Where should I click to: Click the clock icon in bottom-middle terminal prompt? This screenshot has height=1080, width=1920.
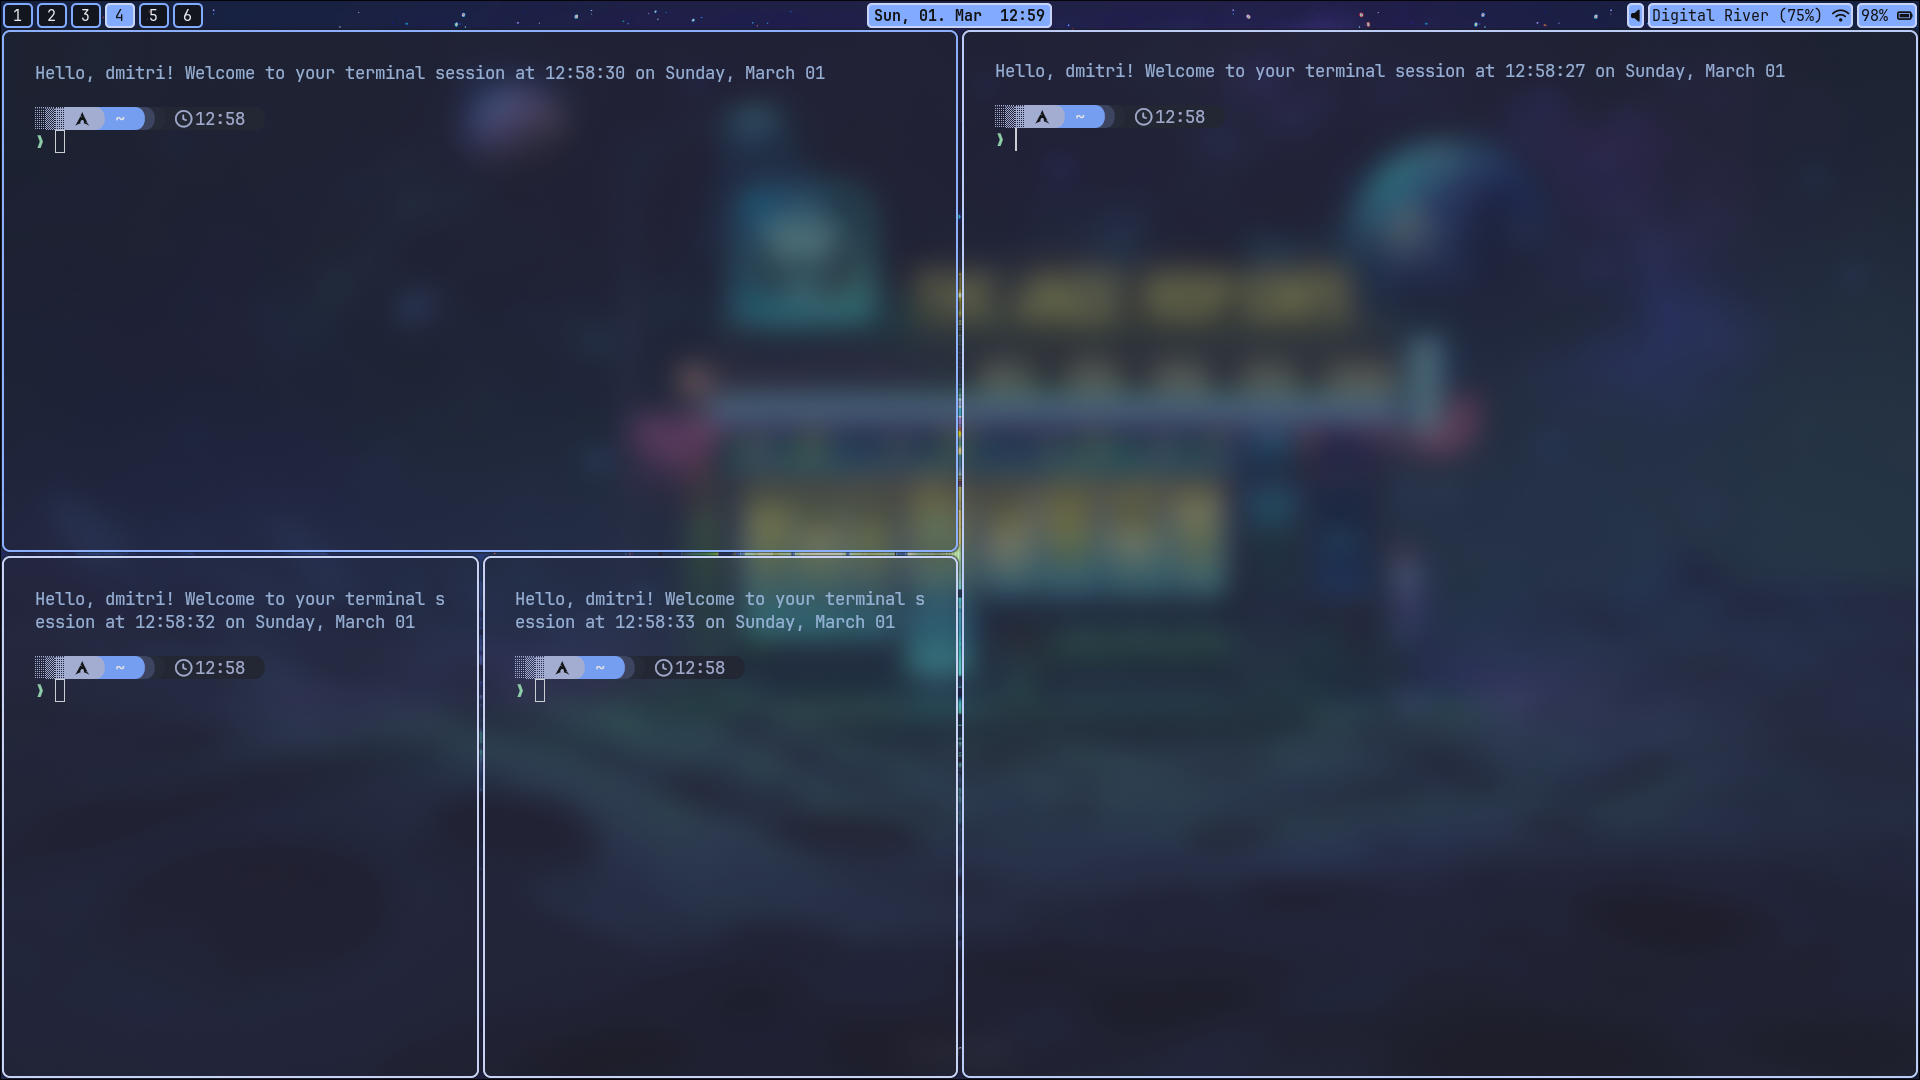[x=663, y=668]
